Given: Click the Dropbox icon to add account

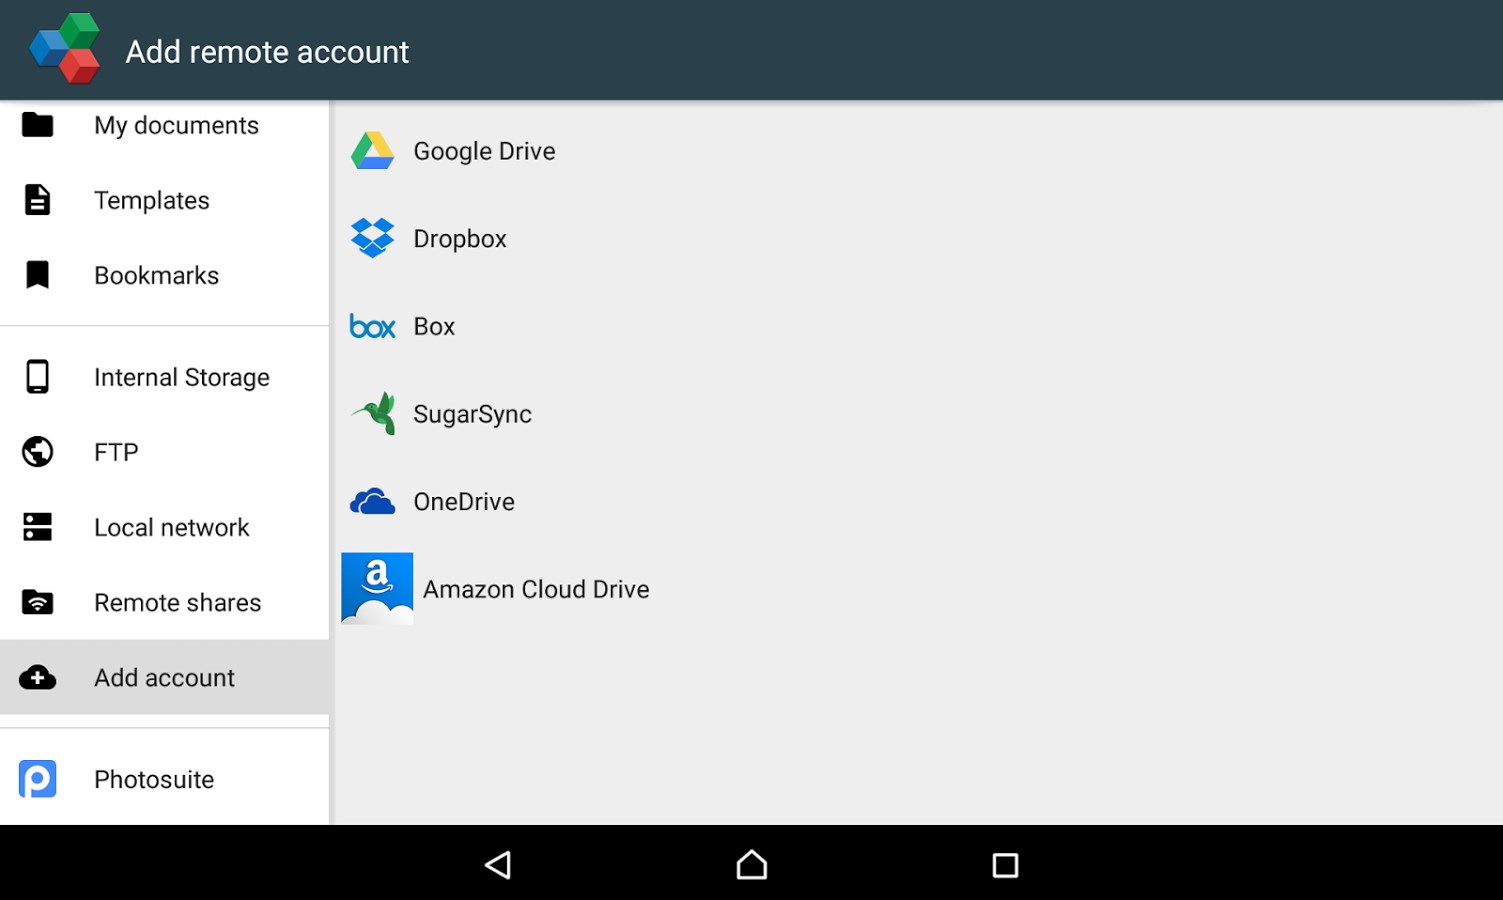Looking at the screenshot, I should (x=373, y=238).
